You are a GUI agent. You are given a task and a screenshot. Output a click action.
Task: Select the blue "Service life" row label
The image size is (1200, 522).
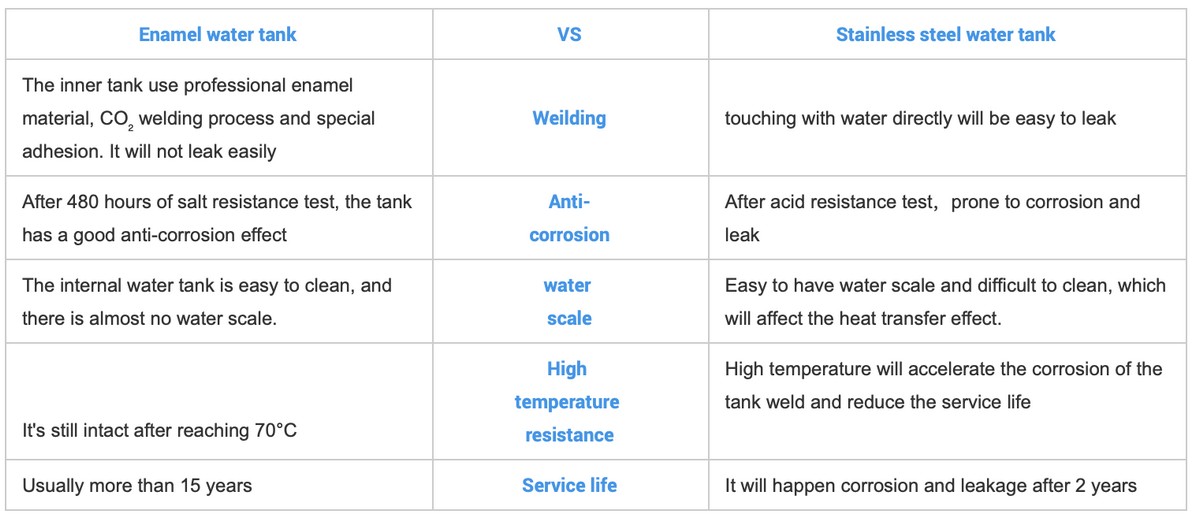pos(569,486)
